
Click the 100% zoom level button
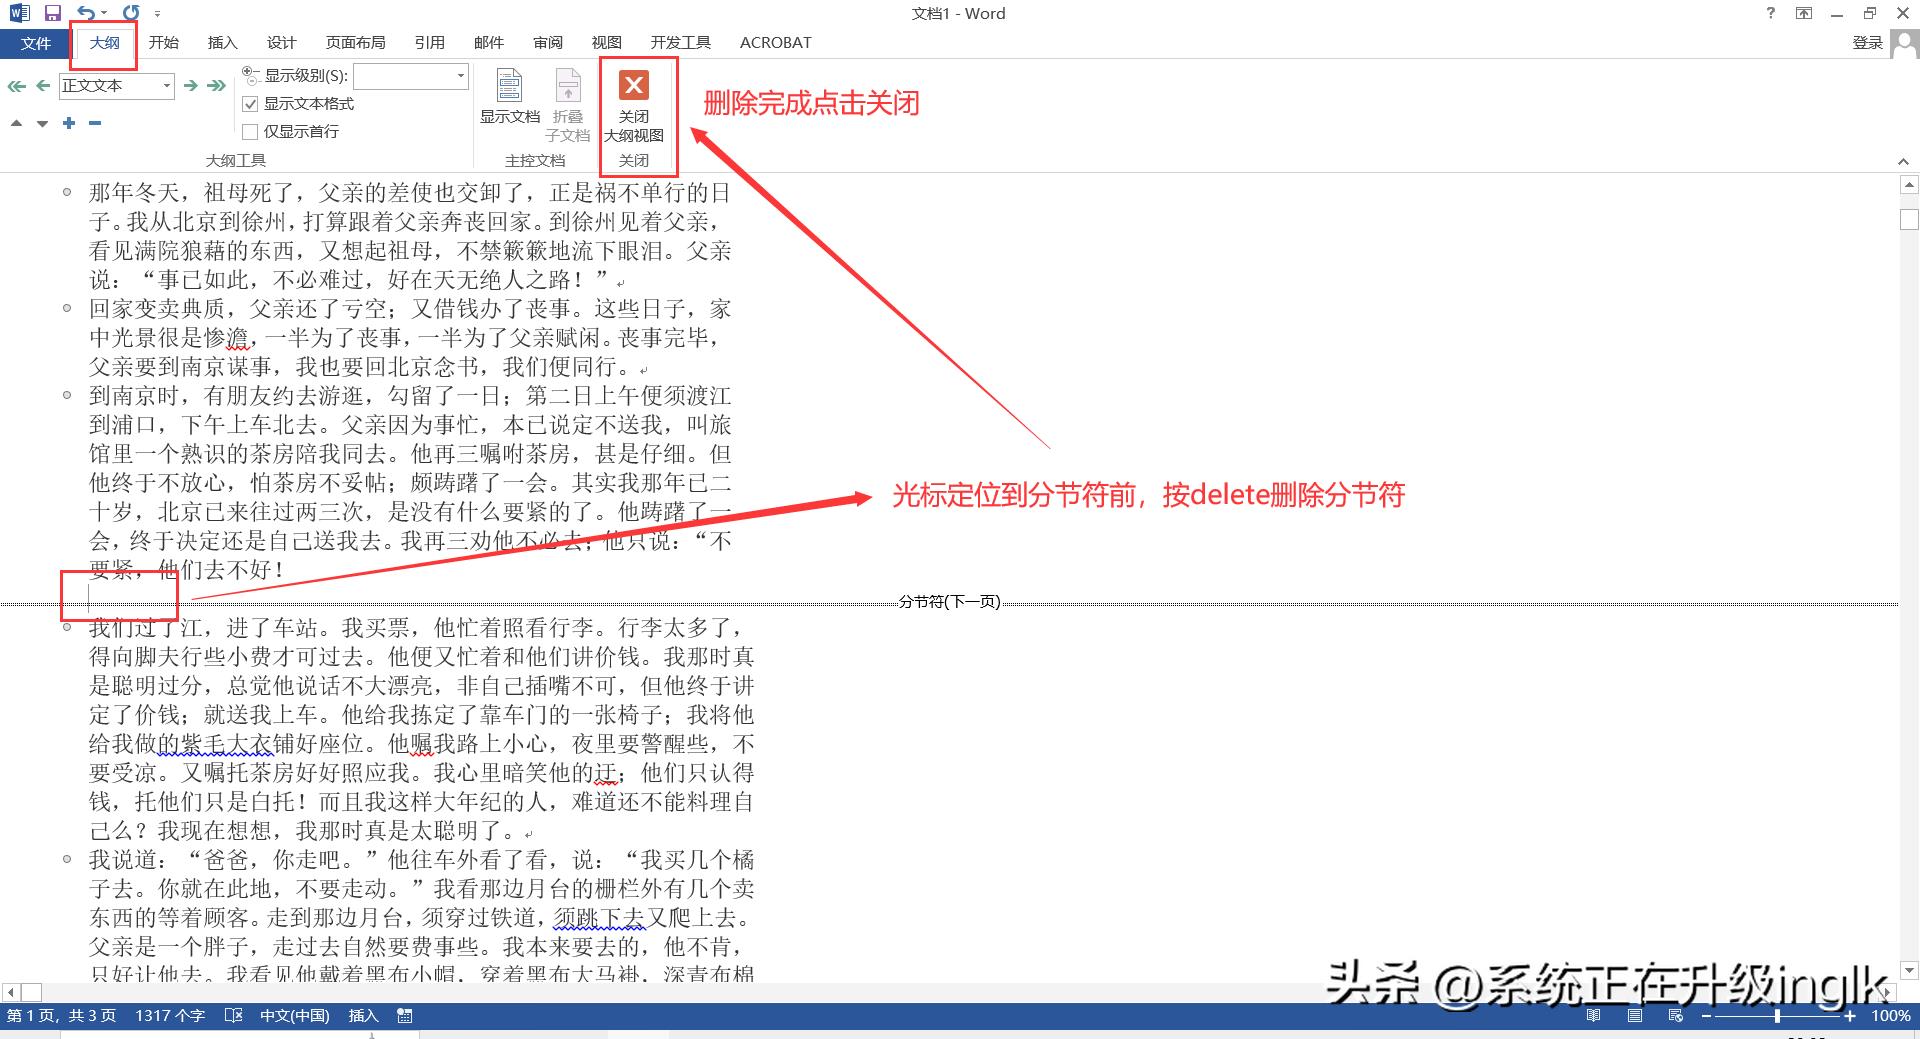(1891, 1015)
